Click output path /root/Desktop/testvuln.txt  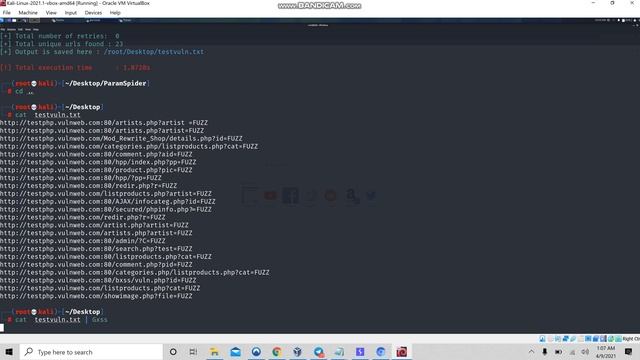pyautogui.click(x=153, y=52)
